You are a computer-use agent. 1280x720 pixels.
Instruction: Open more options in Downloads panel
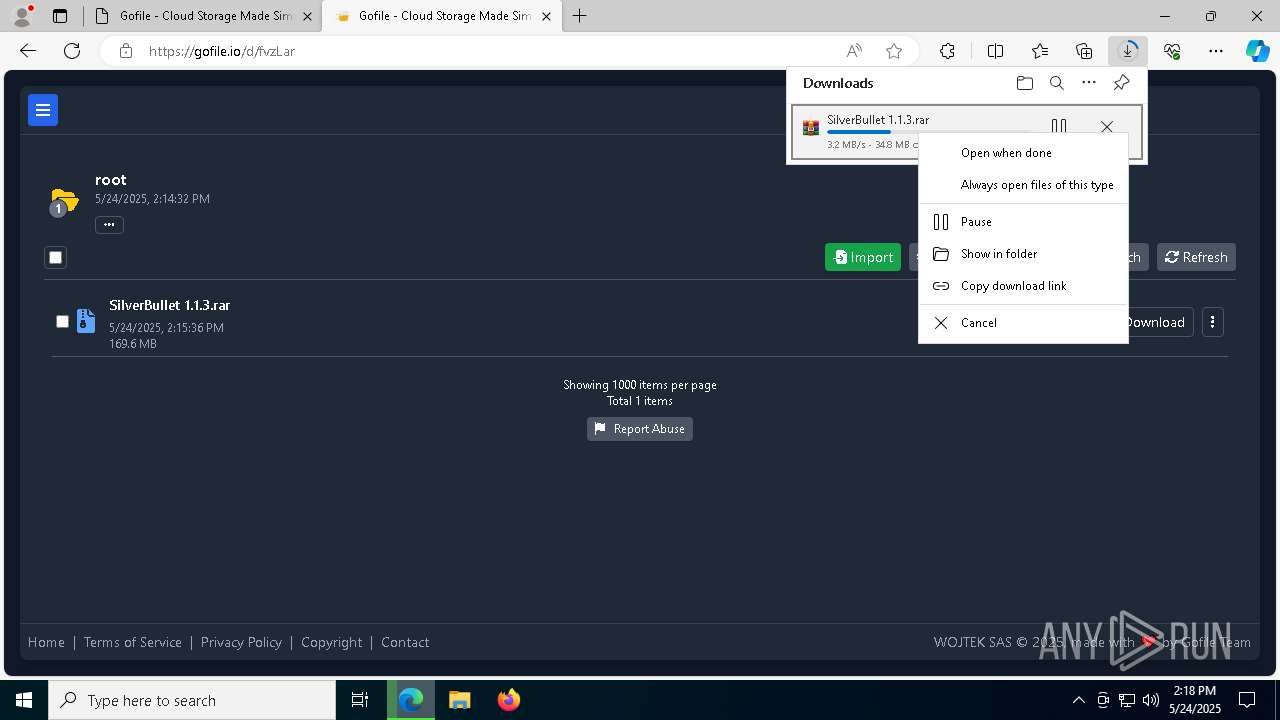pyautogui.click(x=1089, y=83)
